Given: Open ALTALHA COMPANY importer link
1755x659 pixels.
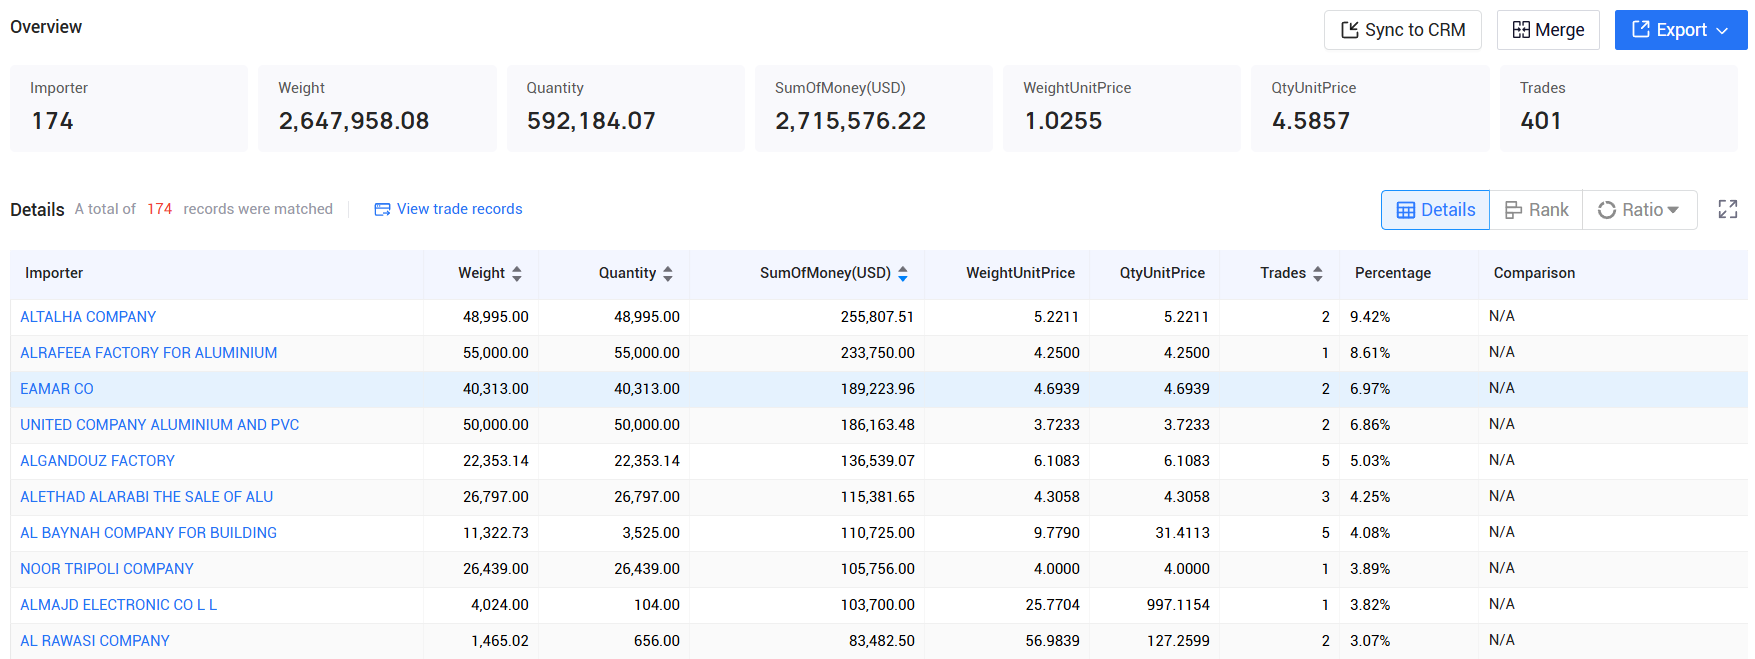Looking at the screenshot, I should tap(88, 317).
